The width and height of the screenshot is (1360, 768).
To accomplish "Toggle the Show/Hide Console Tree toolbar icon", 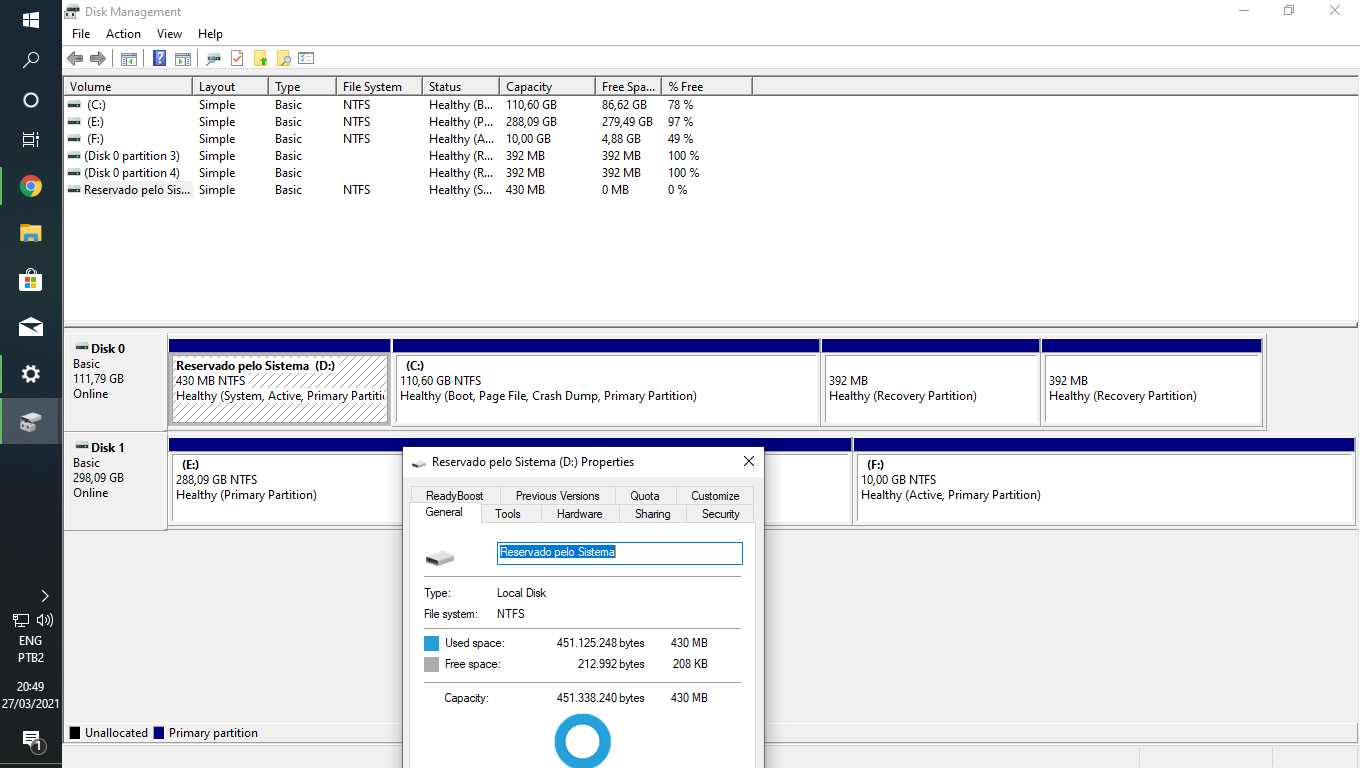I will coord(129,59).
